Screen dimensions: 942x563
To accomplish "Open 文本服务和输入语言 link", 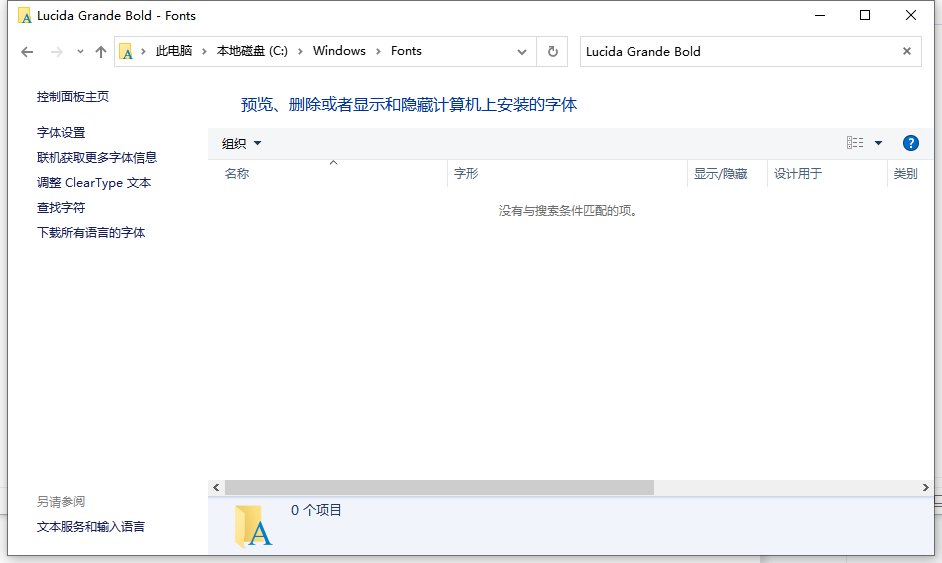I will click(91, 527).
